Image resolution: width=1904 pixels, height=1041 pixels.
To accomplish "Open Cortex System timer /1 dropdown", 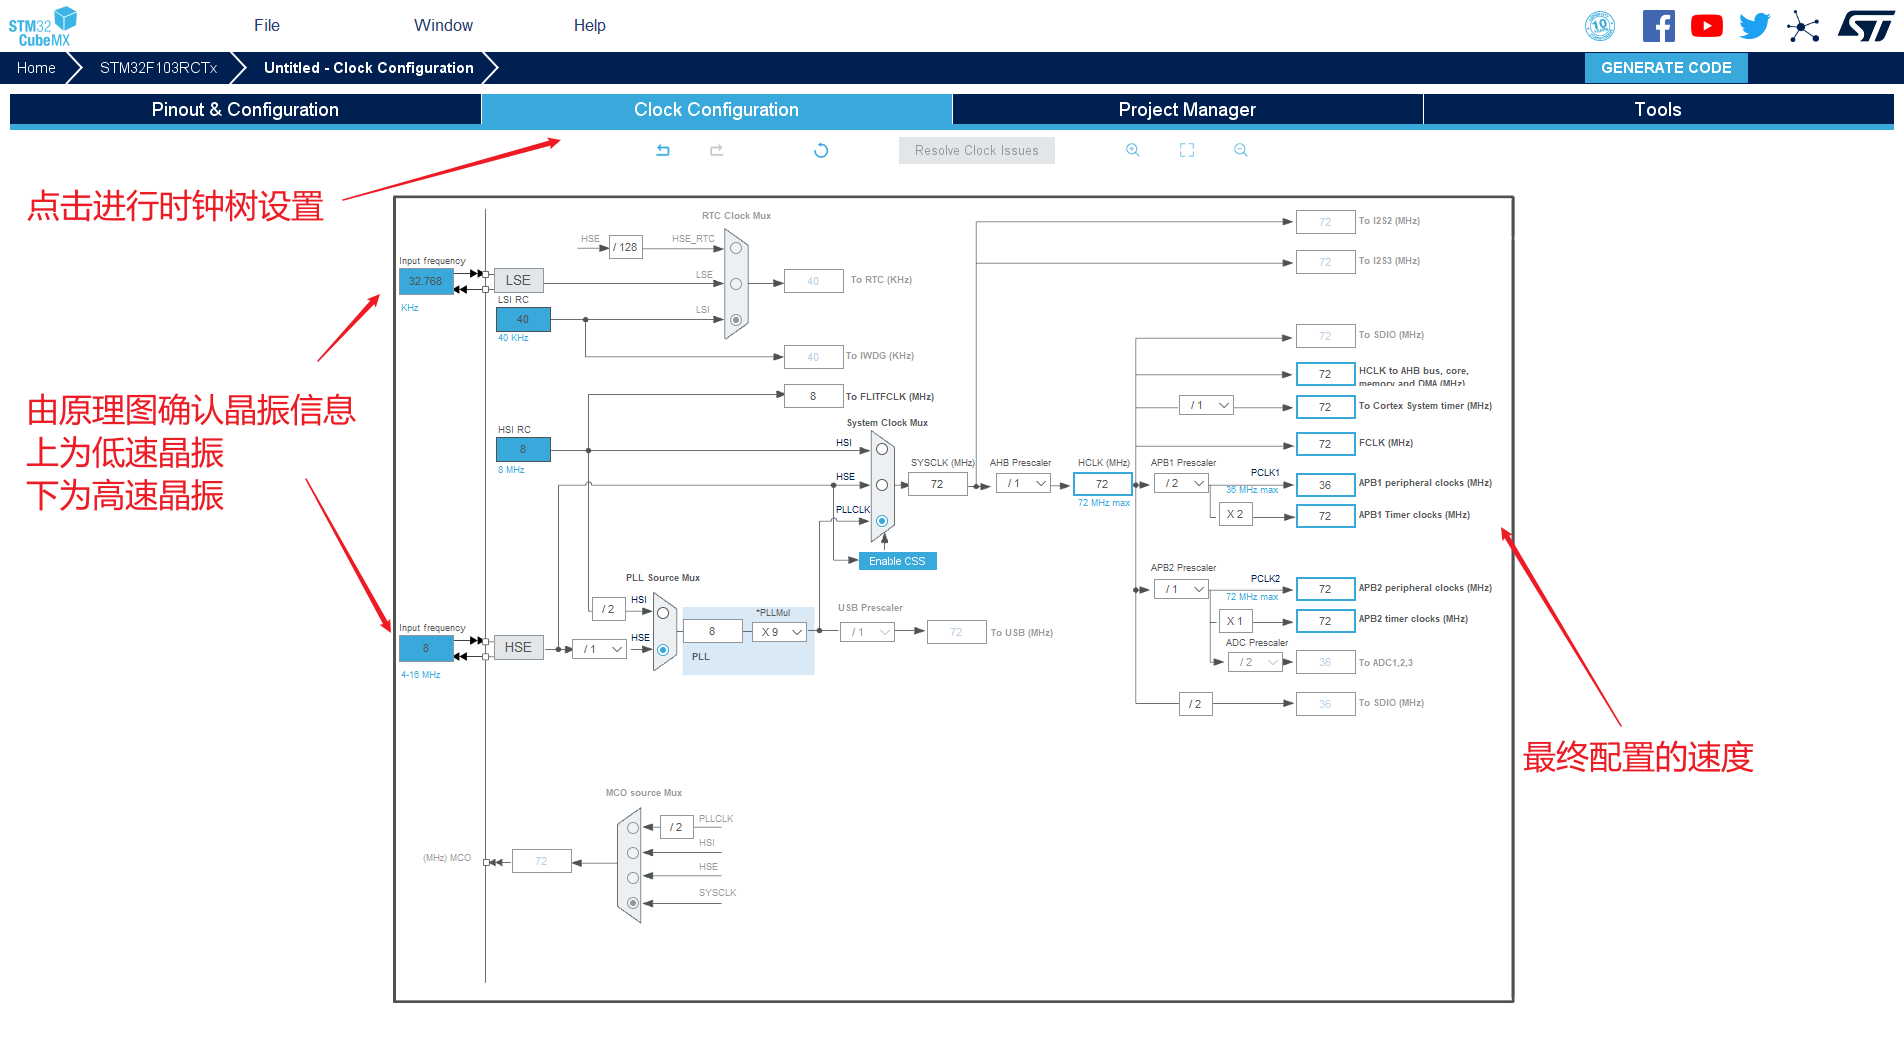I will (1207, 406).
